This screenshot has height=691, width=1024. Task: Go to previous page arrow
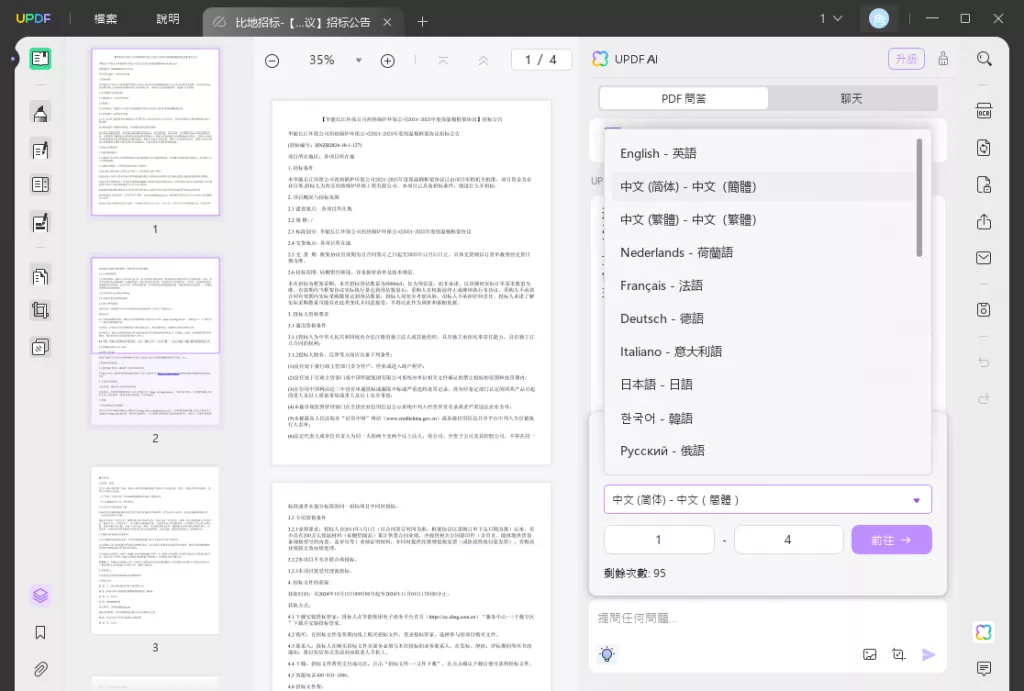[483, 60]
